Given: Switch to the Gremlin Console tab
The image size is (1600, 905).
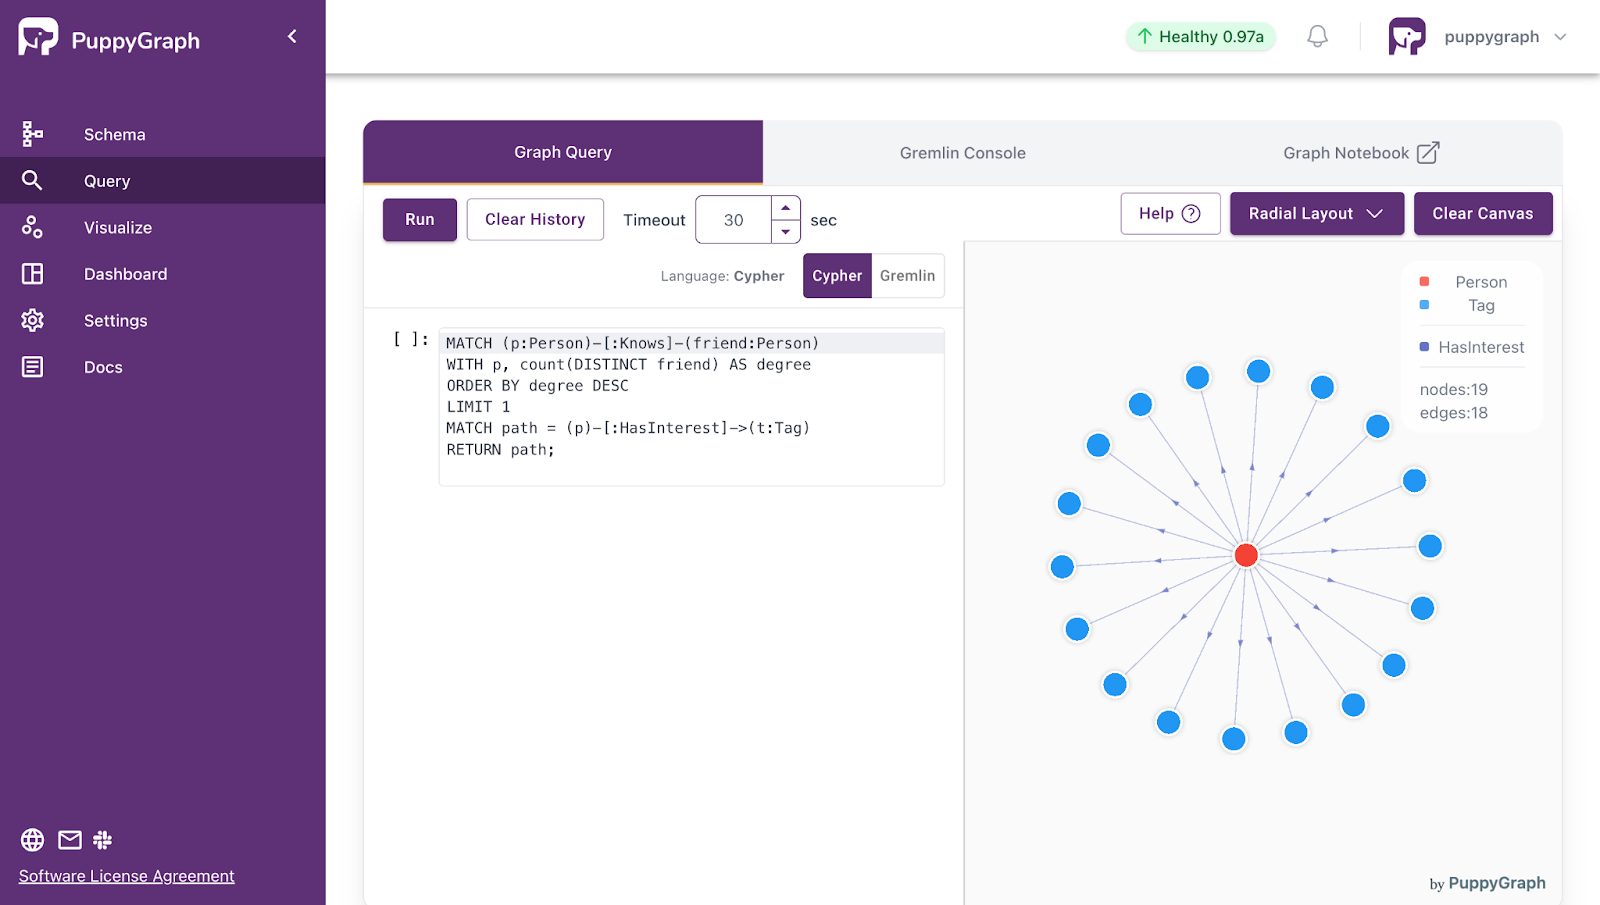Looking at the screenshot, I should (962, 153).
